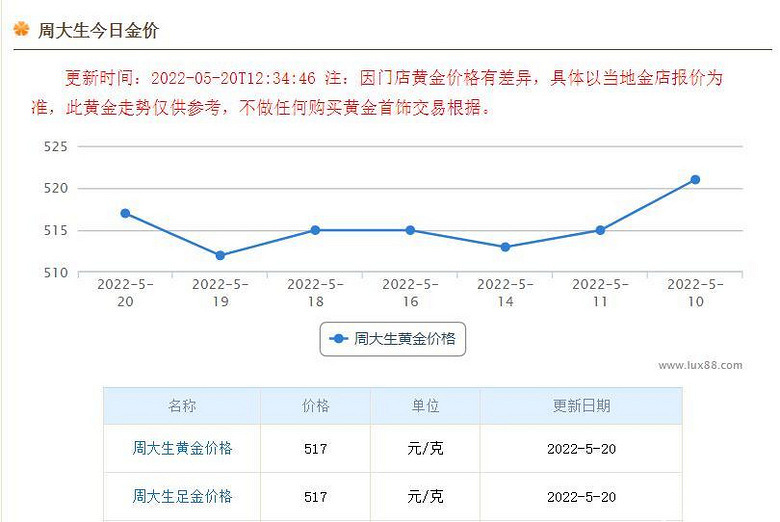Screen dimensions: 780x522
Task: Click the x-axis label 2022-5-20
Action: coord(125,293)
